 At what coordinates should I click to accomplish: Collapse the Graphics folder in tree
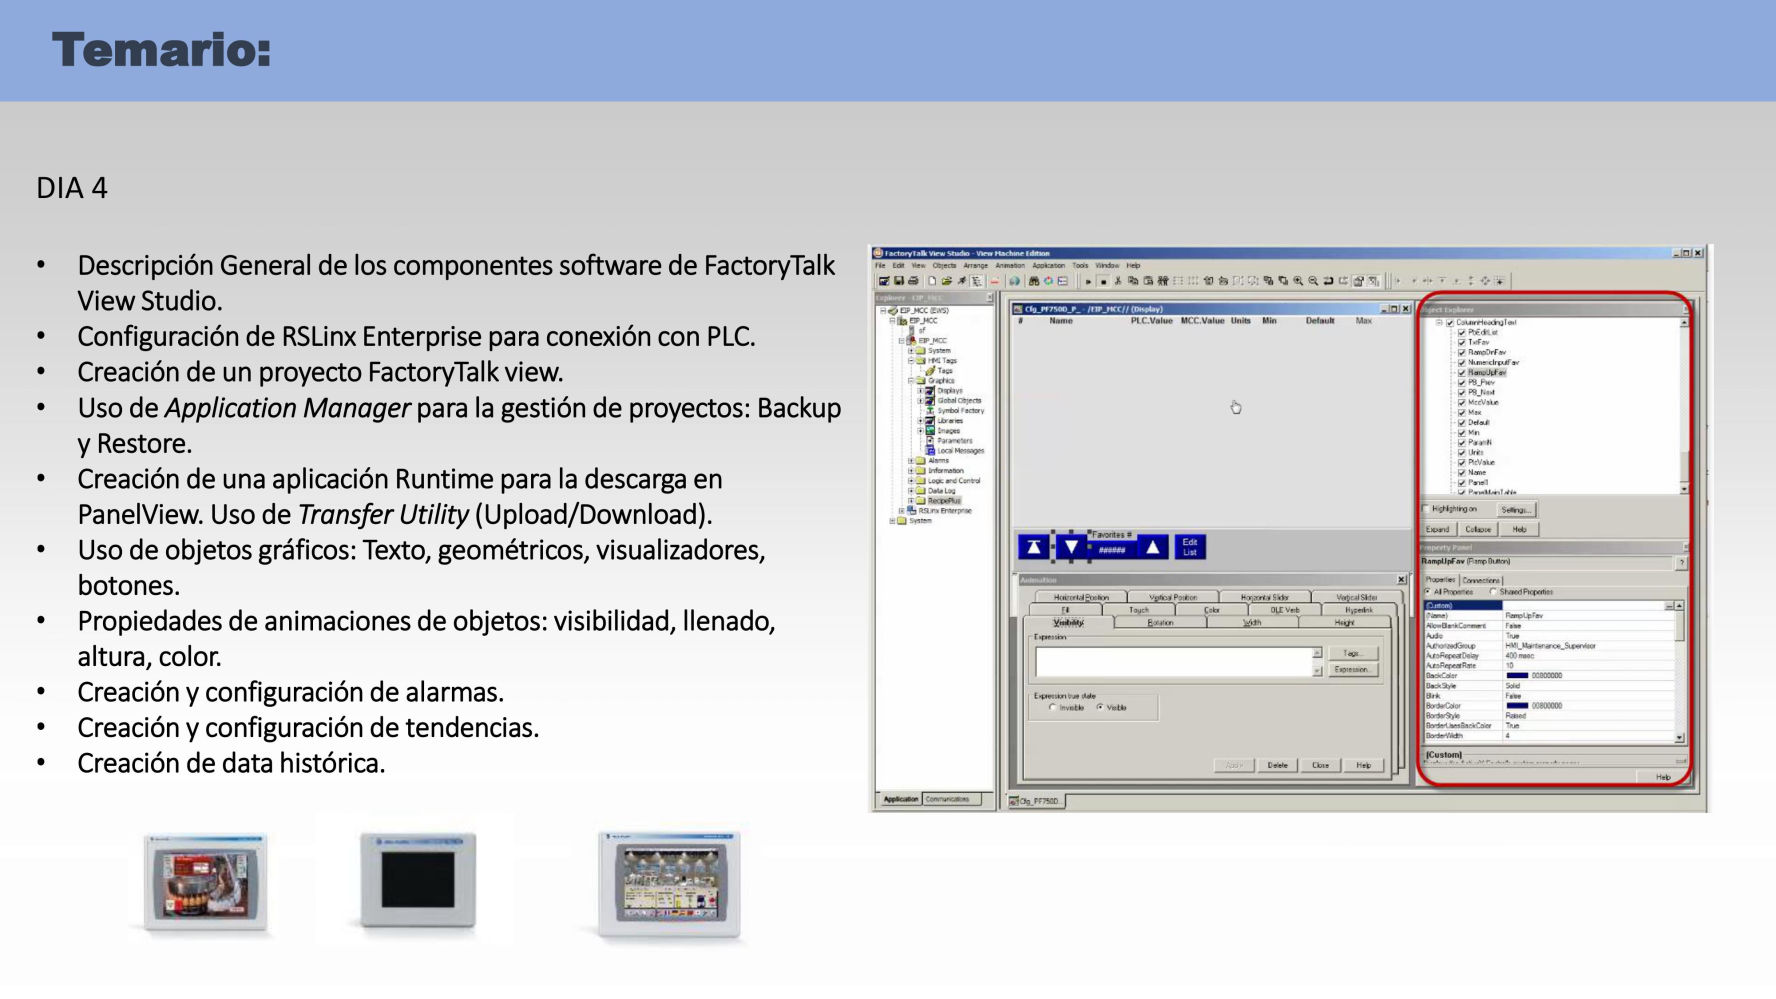(911, 381)
